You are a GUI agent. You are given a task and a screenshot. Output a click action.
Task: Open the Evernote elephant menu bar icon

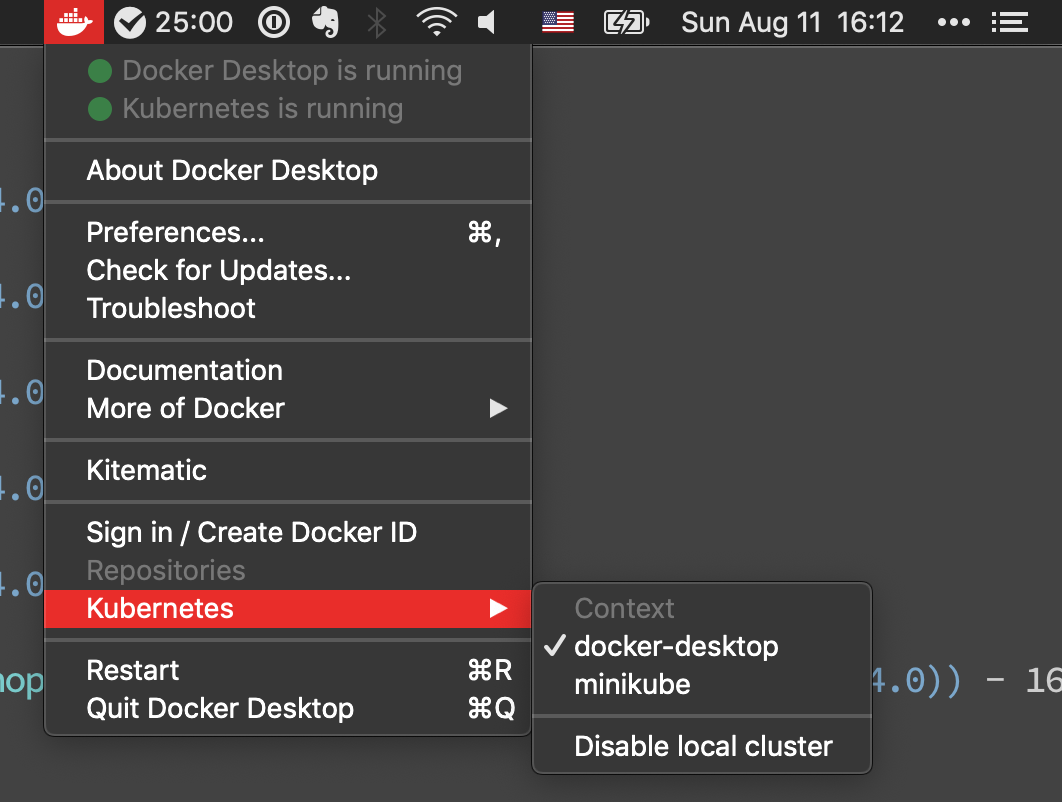[x=326, y=22]
